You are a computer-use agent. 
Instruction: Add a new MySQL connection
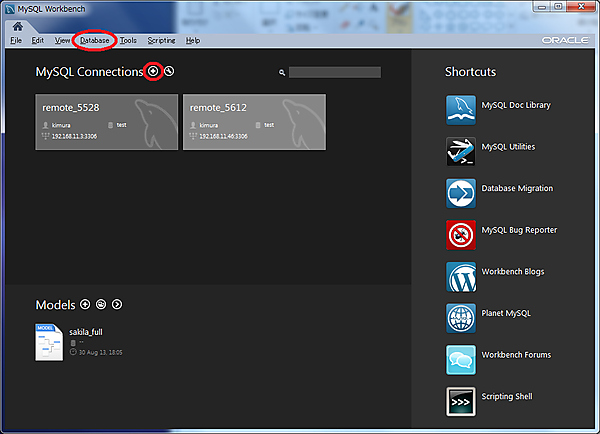[153, 72]
